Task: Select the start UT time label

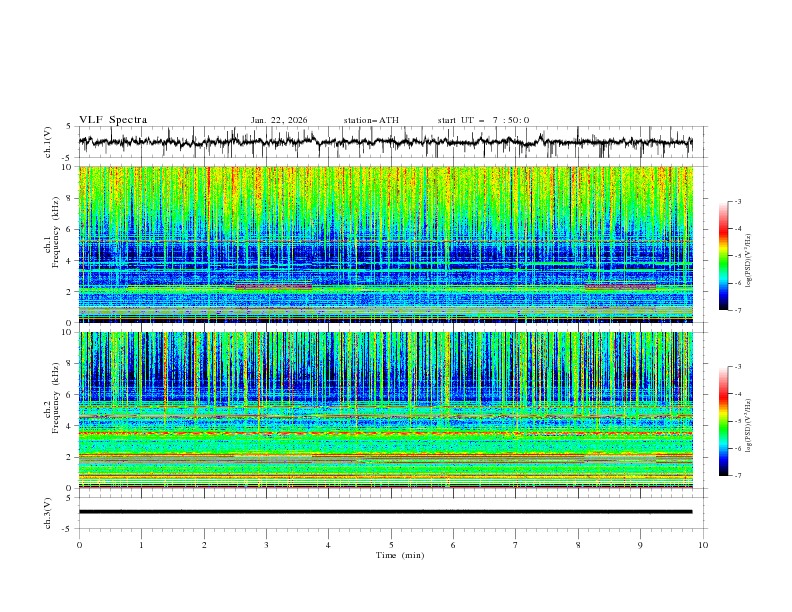Action: pos(483,120)
